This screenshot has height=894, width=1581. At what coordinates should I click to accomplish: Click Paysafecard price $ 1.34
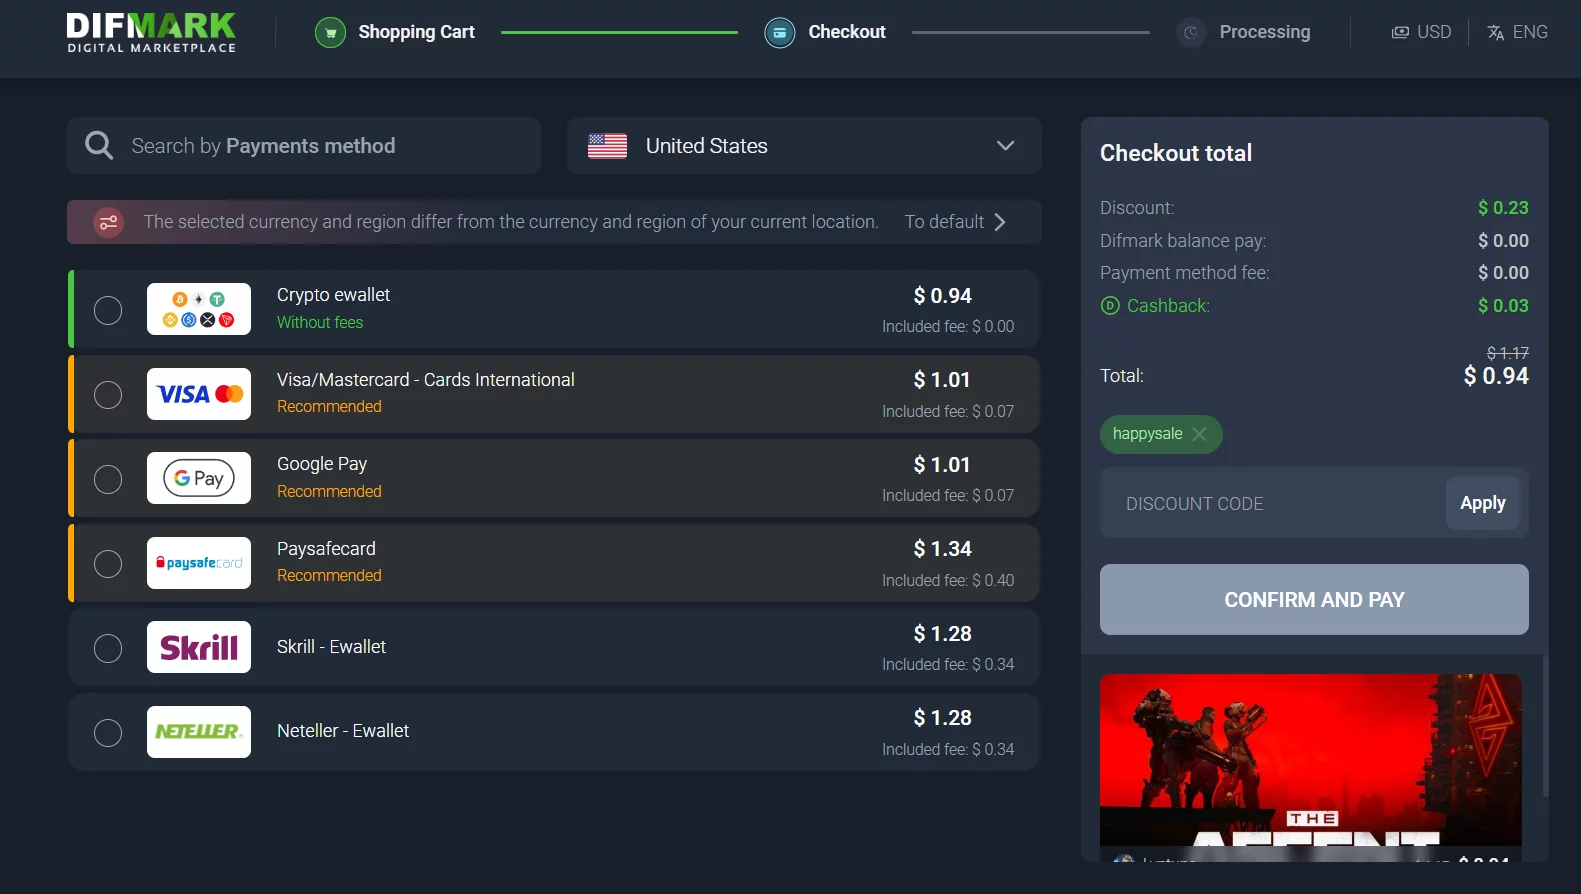pos(942,549)
